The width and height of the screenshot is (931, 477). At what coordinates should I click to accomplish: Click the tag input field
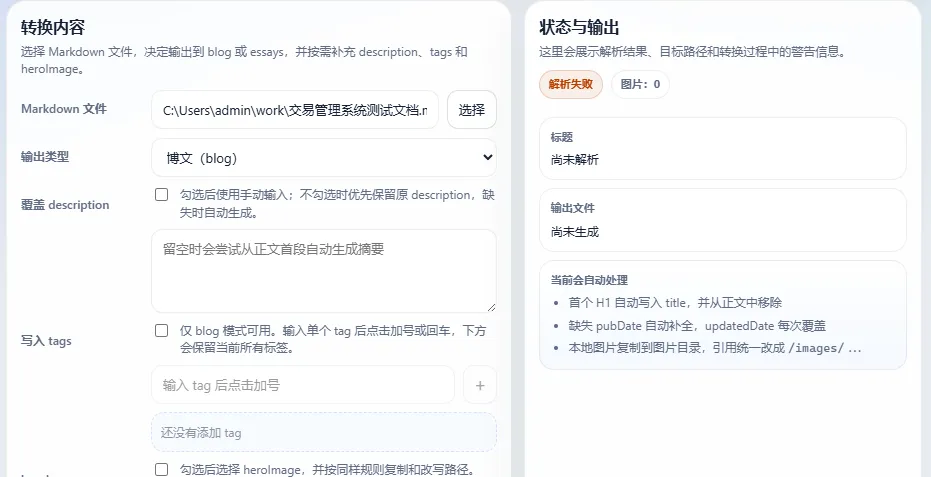pos(302,385)
